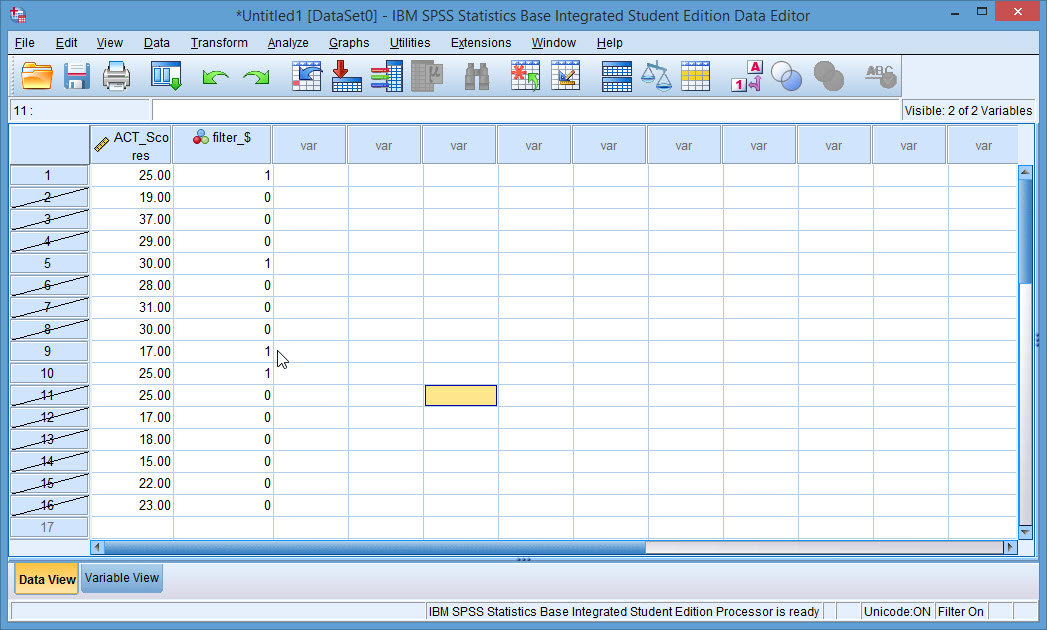Click the Open data document folder icon
The width and height of the screenshot is (1047, 630).
(x=37, y=76)
